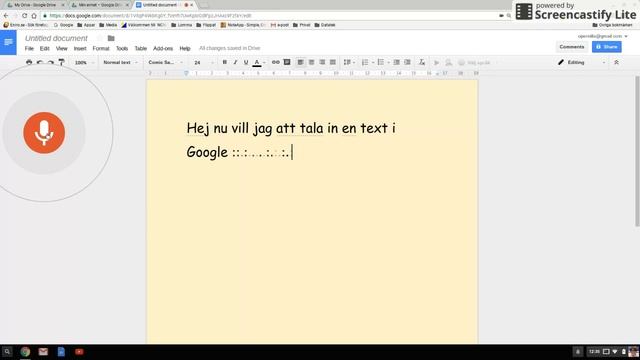This screenshot has height=360, width=640.
Task: Click 'All changes saved in Drive' status
Action: [229, 48]
